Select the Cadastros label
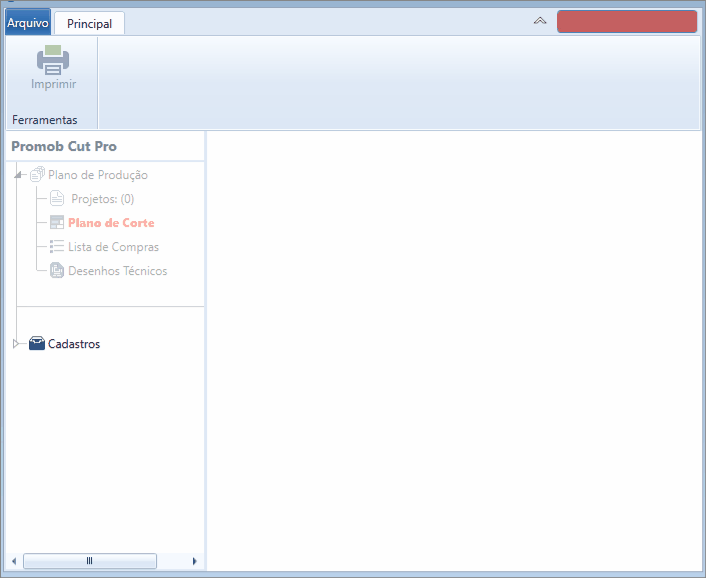 click(74, 344)
